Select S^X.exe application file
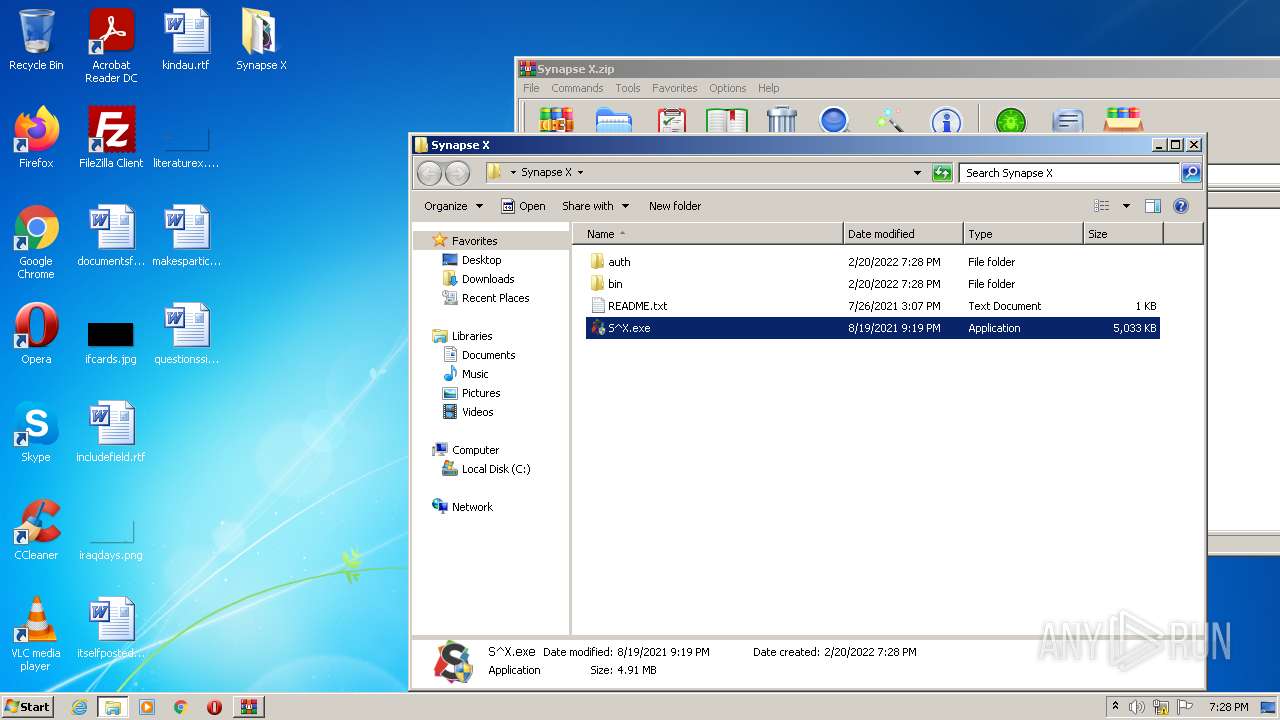Image resolution: width=1280 pixels, height=720 pixels. [x=872, y=328]
